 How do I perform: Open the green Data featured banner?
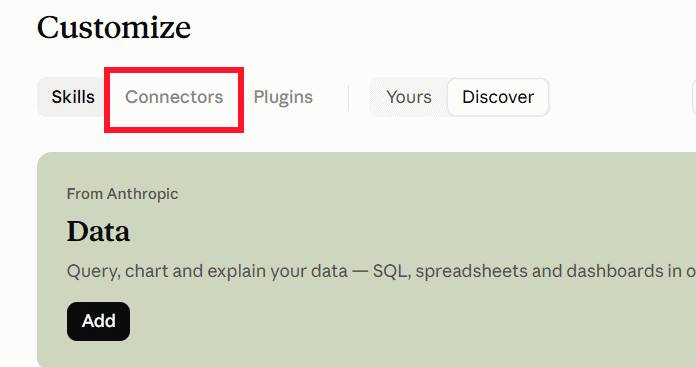point(367,260)
